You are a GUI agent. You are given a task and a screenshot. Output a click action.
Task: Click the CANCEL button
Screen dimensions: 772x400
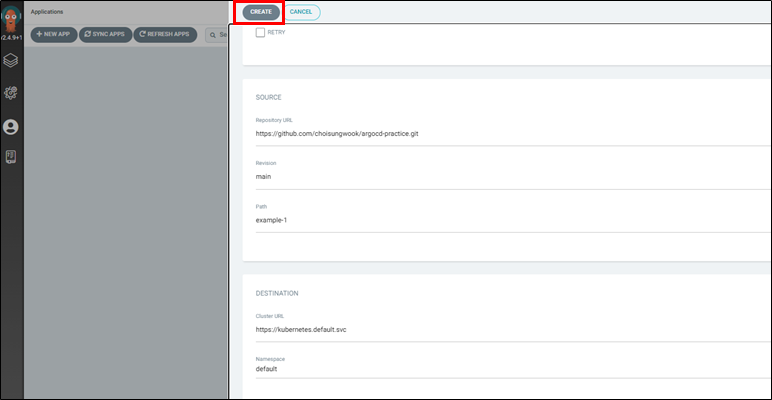click(301, 12)
